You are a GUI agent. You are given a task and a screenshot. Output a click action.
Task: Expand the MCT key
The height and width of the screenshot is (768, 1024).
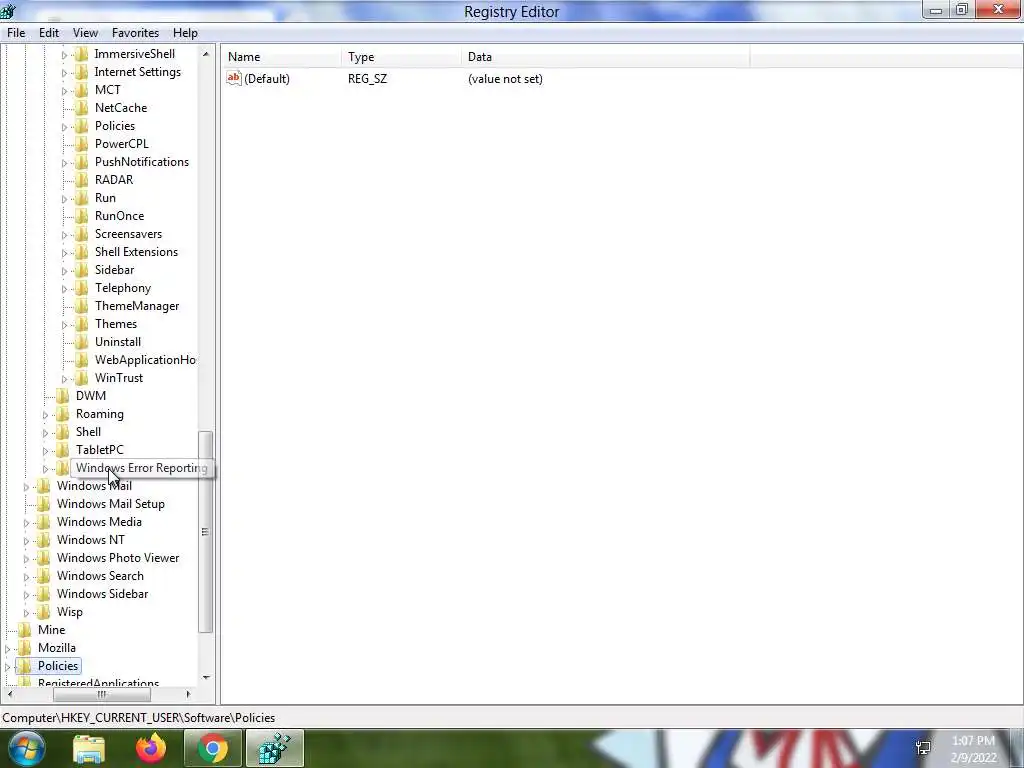pyautogui.click(x=64, y=91)
